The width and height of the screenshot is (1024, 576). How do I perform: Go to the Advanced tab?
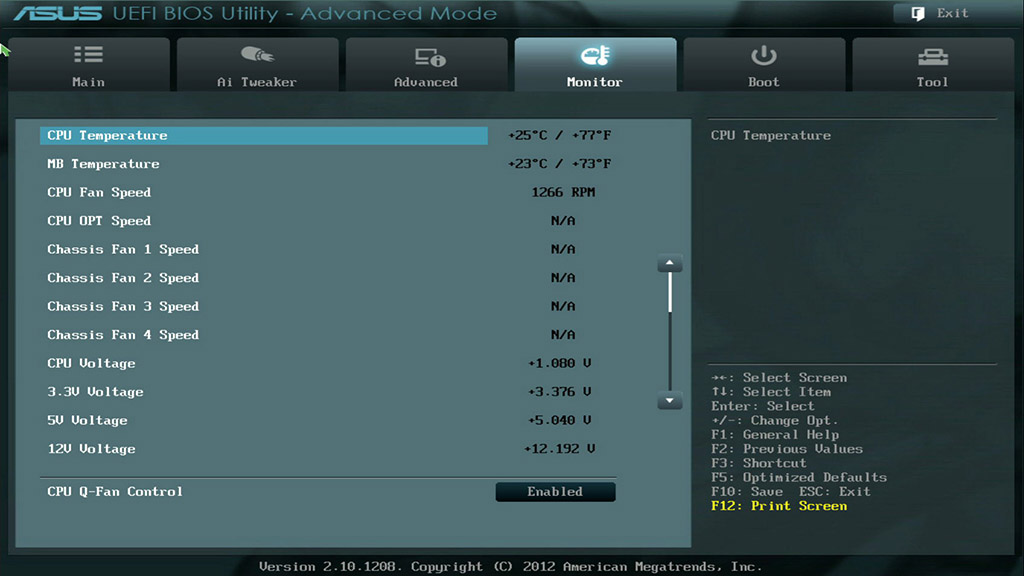[x=426, y=64]
